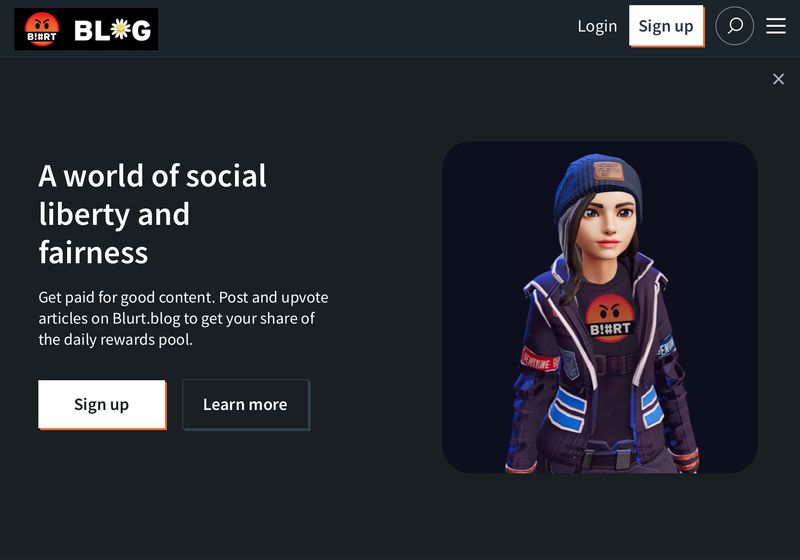Screen dimensions: 800x560
Task: Click the Blurt logo on character's shirt
Action: (x=609, y=320)
